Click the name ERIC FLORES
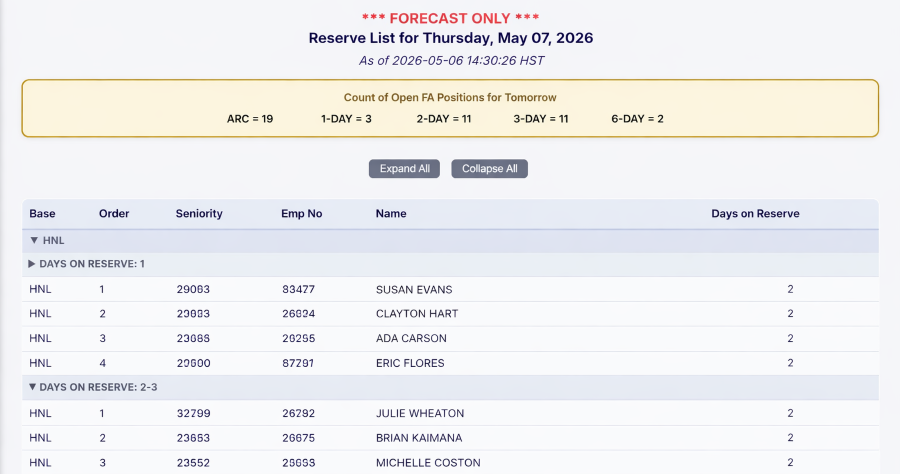The height and width of the screenshot is (474, 900). point(410,363)
